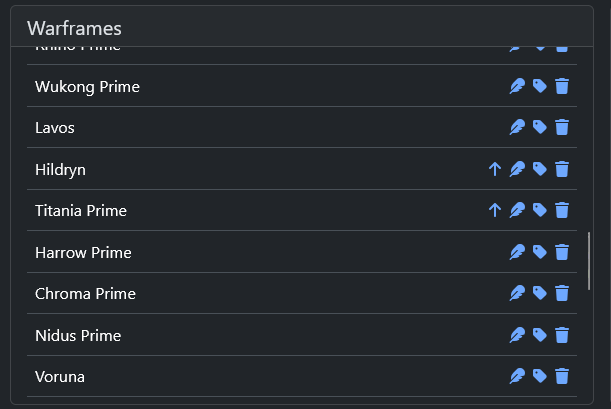Image resolution: width=611 pixels, height=409 pixels.
Task: Click the tag icon for Lavos
Action: (540, 127)
